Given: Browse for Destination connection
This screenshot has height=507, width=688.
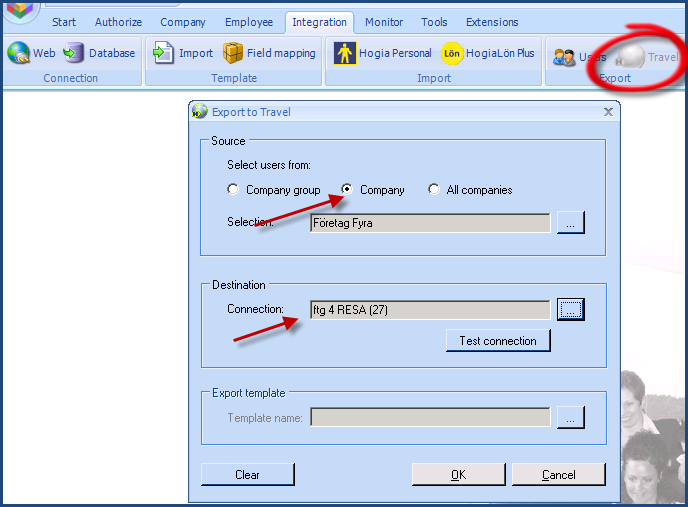Looking at the screenshot, I should click(570, 309).
